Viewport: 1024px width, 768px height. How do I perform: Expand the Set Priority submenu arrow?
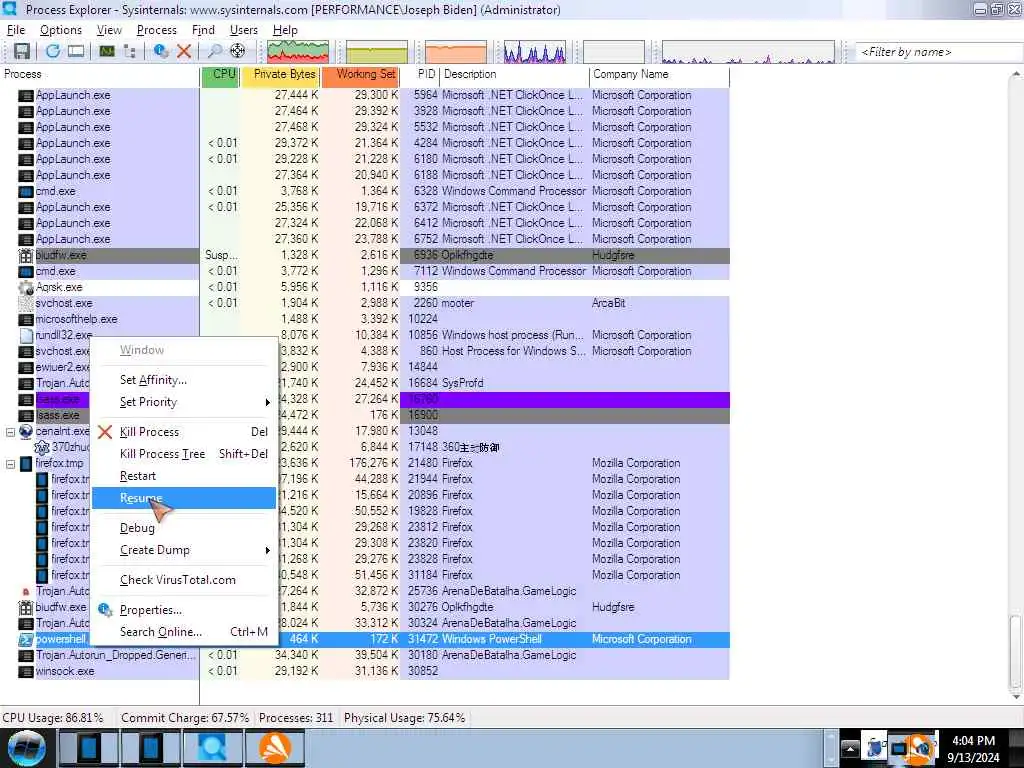coord(267,402)
